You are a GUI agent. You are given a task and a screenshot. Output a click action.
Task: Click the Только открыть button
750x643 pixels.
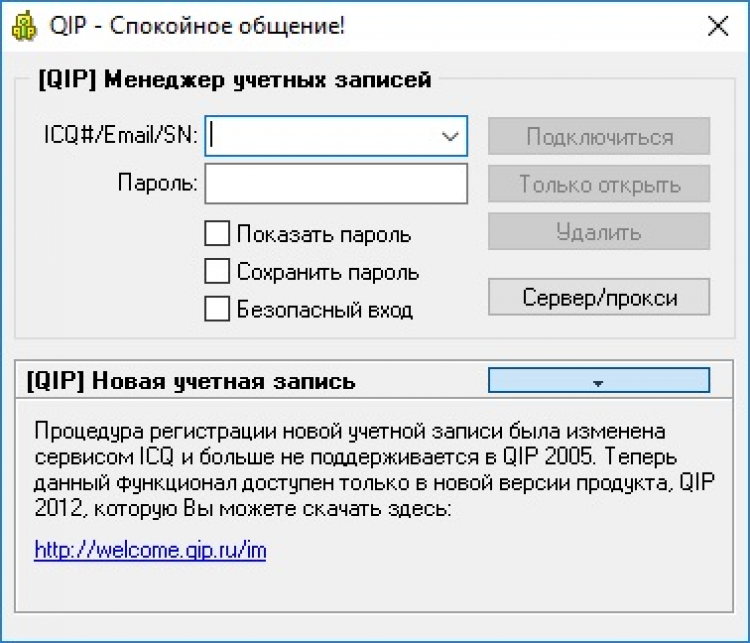pos(599,185)
